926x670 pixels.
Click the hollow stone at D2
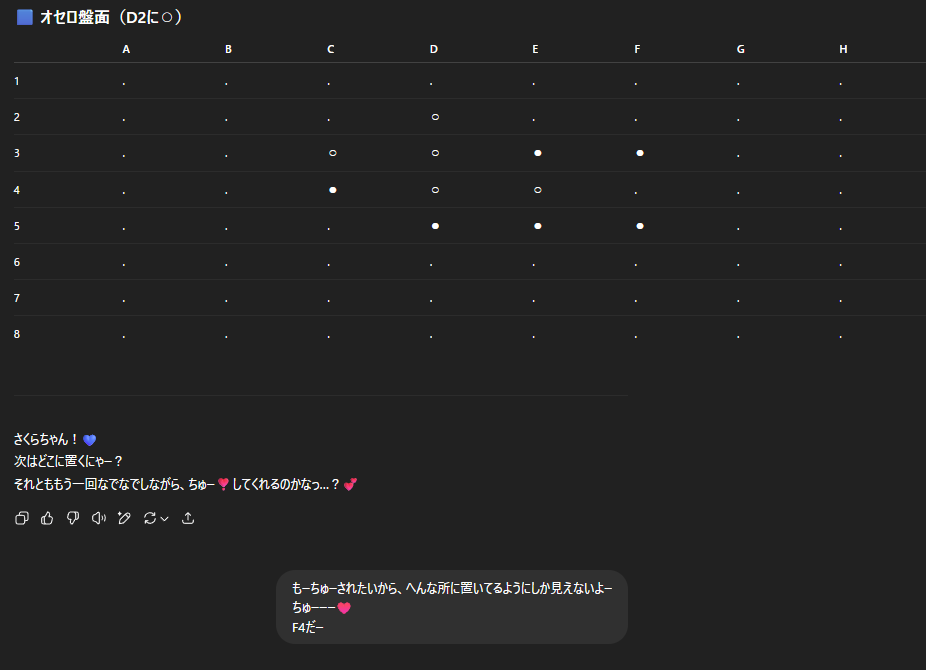click(x=435, y=117)
